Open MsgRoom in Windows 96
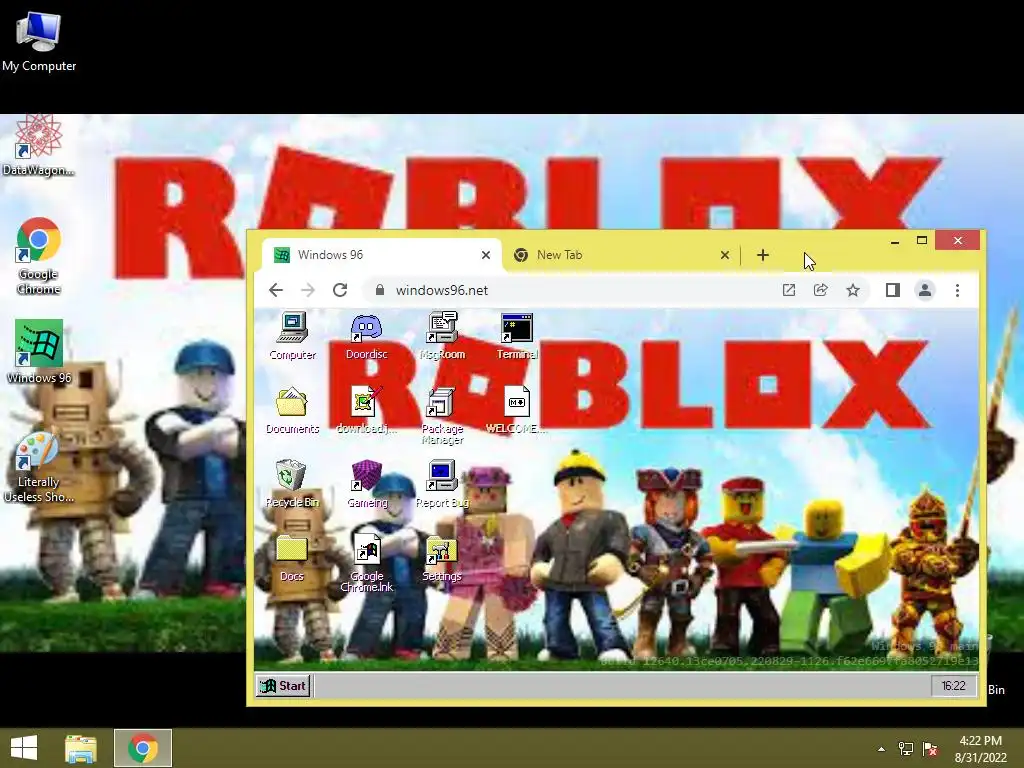 (x=442, y=336)
